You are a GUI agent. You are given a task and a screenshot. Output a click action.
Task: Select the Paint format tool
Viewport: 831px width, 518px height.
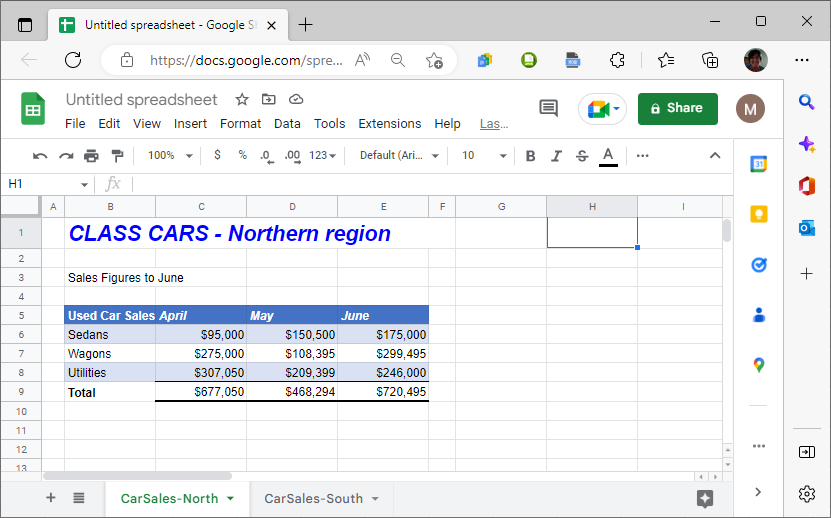pyautogui.click(x=118, y=156)
